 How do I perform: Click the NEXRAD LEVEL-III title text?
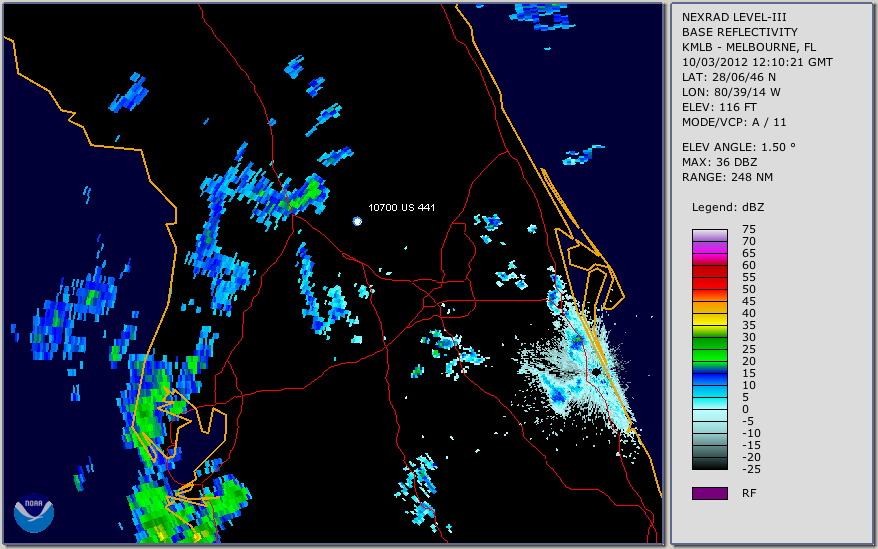pyautogui.click(x=734, y=17)
